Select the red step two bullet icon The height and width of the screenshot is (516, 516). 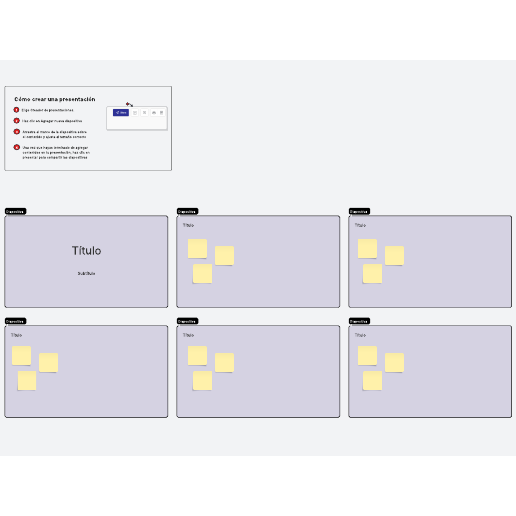(16, 121)
